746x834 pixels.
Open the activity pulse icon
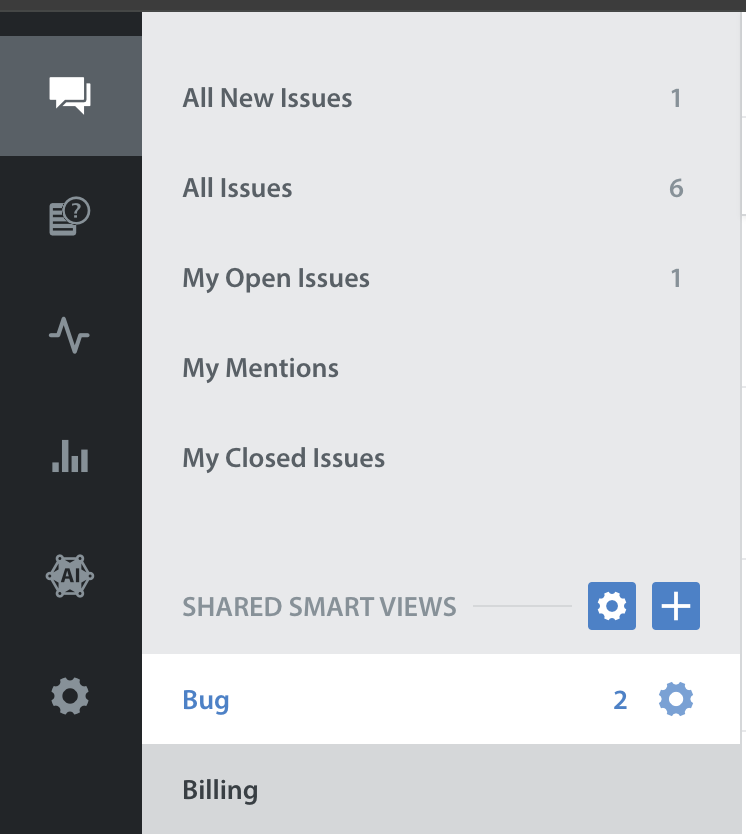click(x=69, y=336)
